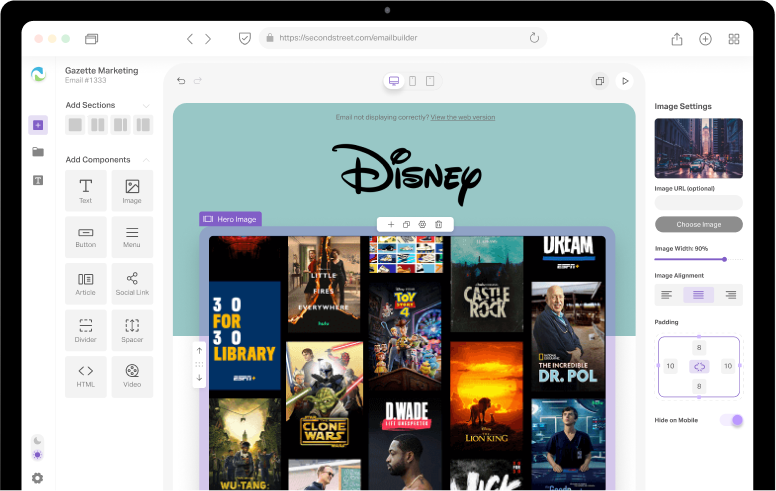
Task: Open Hero Image block settings gear
Action: 422,224
